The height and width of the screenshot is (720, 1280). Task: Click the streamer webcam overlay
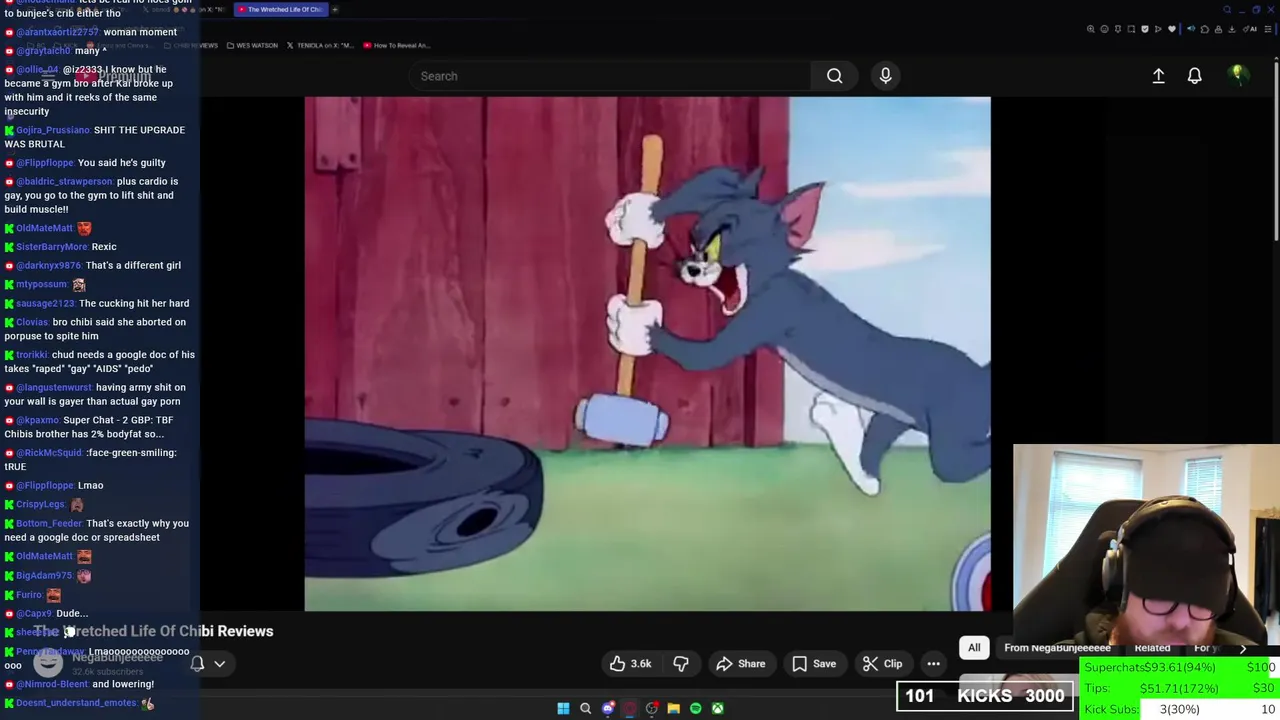(x=1146, y=548)
